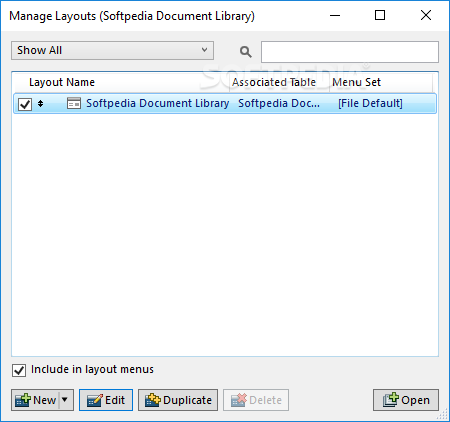Click the Duplicate layout button

(178, 400)
